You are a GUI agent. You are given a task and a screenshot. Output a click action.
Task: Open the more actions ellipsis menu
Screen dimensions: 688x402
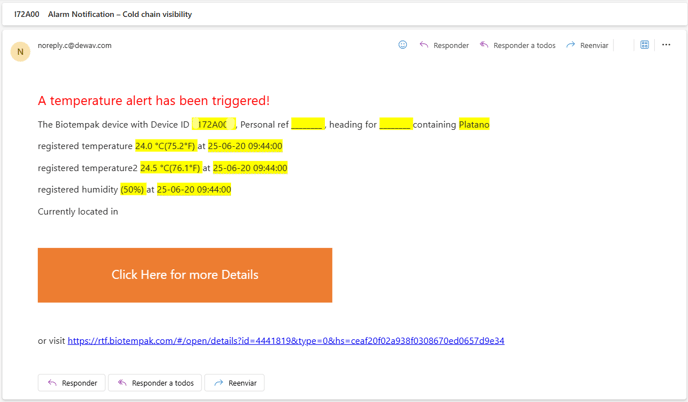(666, 45)
